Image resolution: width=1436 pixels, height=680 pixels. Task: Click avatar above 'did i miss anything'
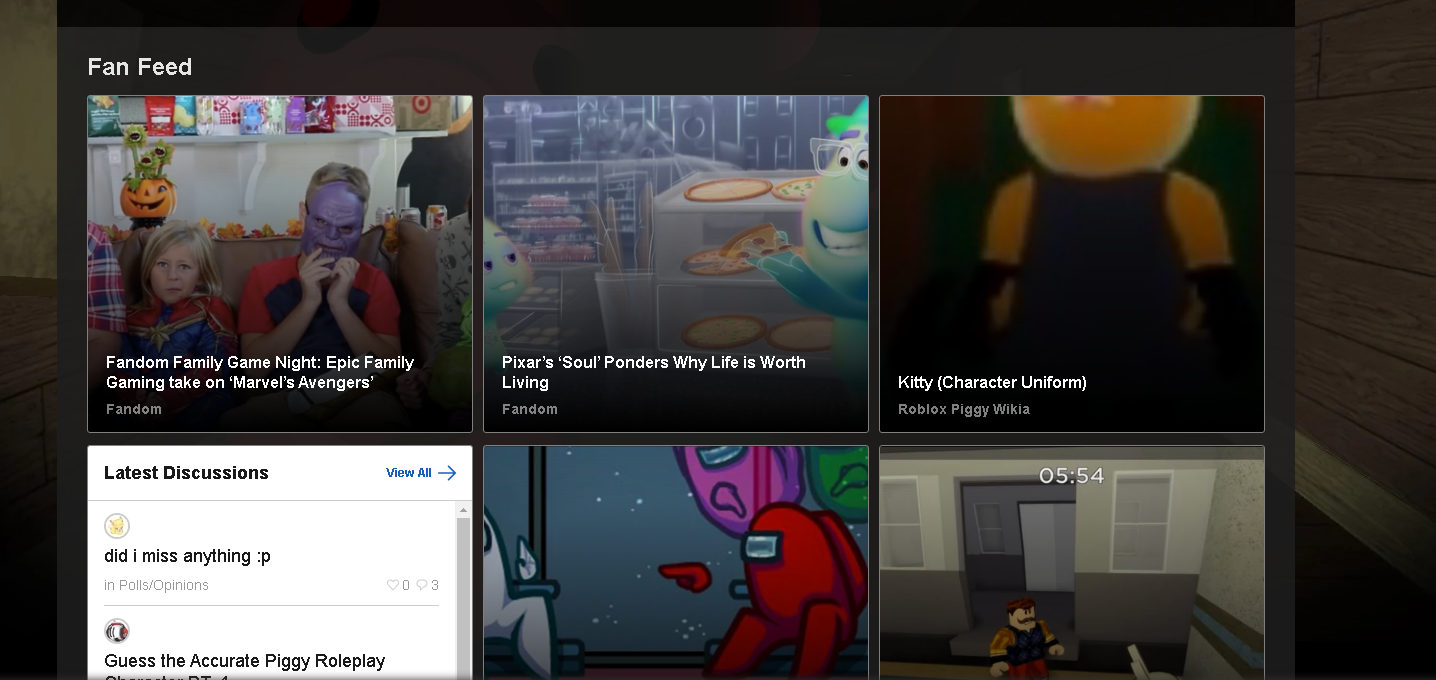point(117,526)
